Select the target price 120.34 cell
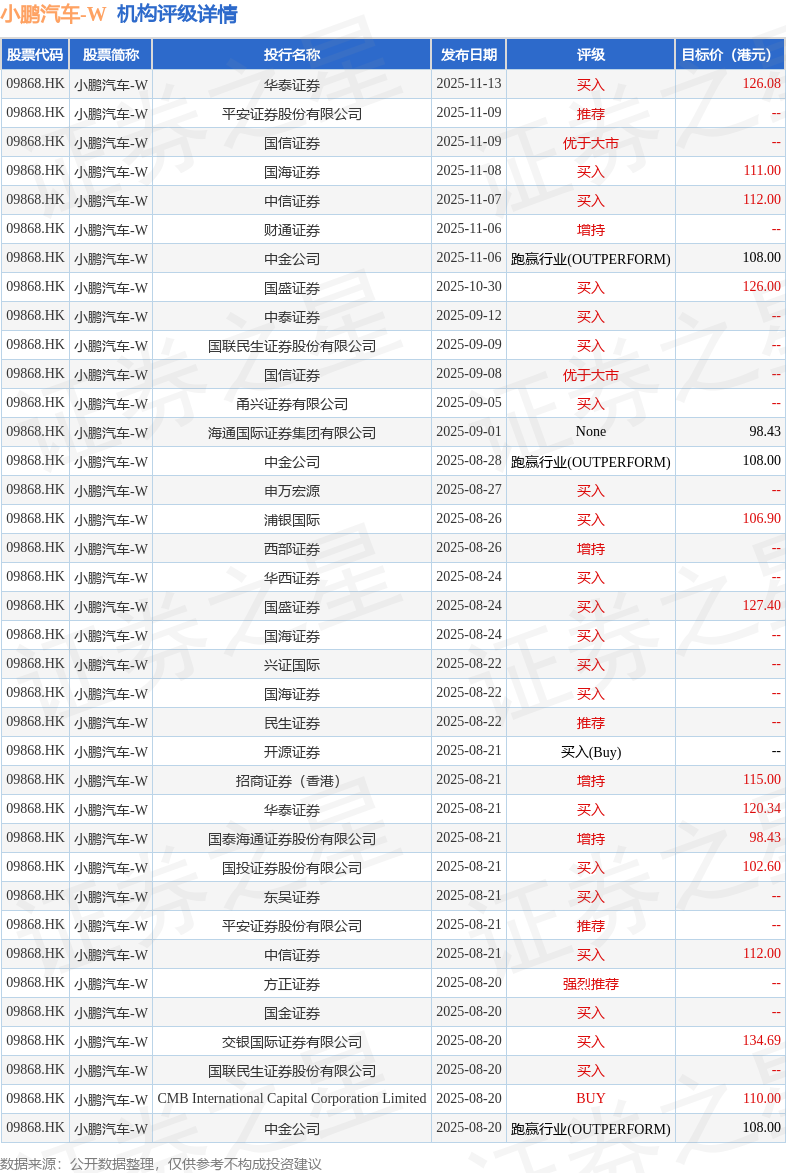 tap(730, 809)
